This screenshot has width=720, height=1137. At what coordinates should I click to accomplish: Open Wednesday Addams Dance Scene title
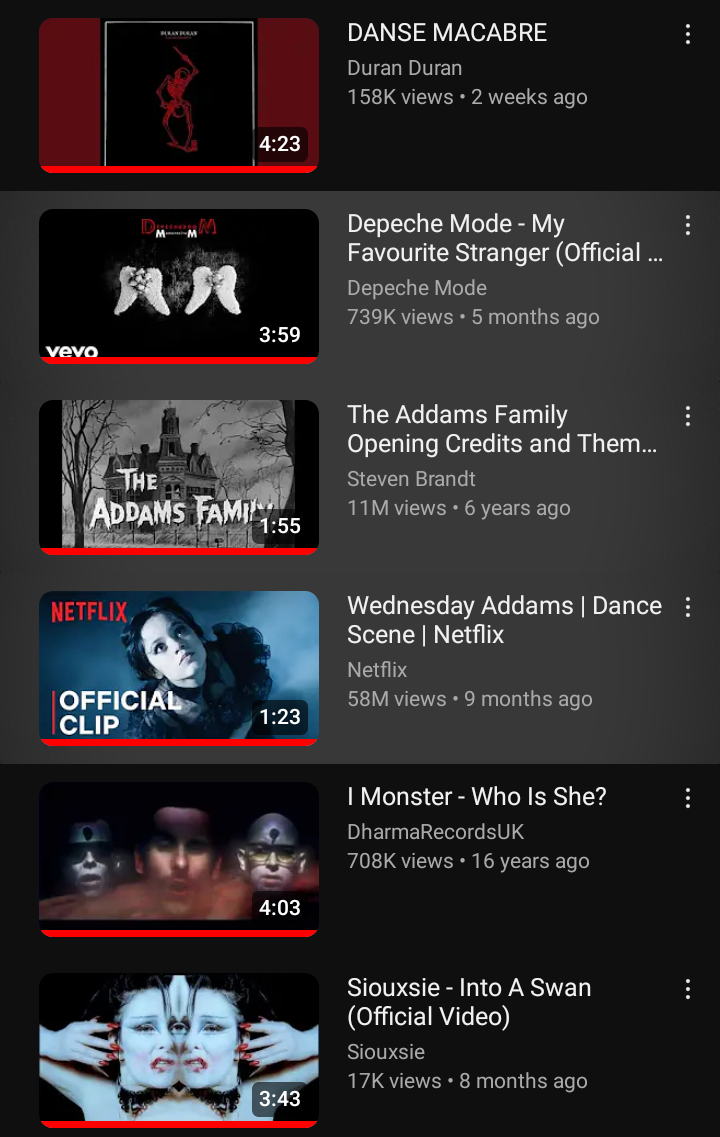point(504,620)
